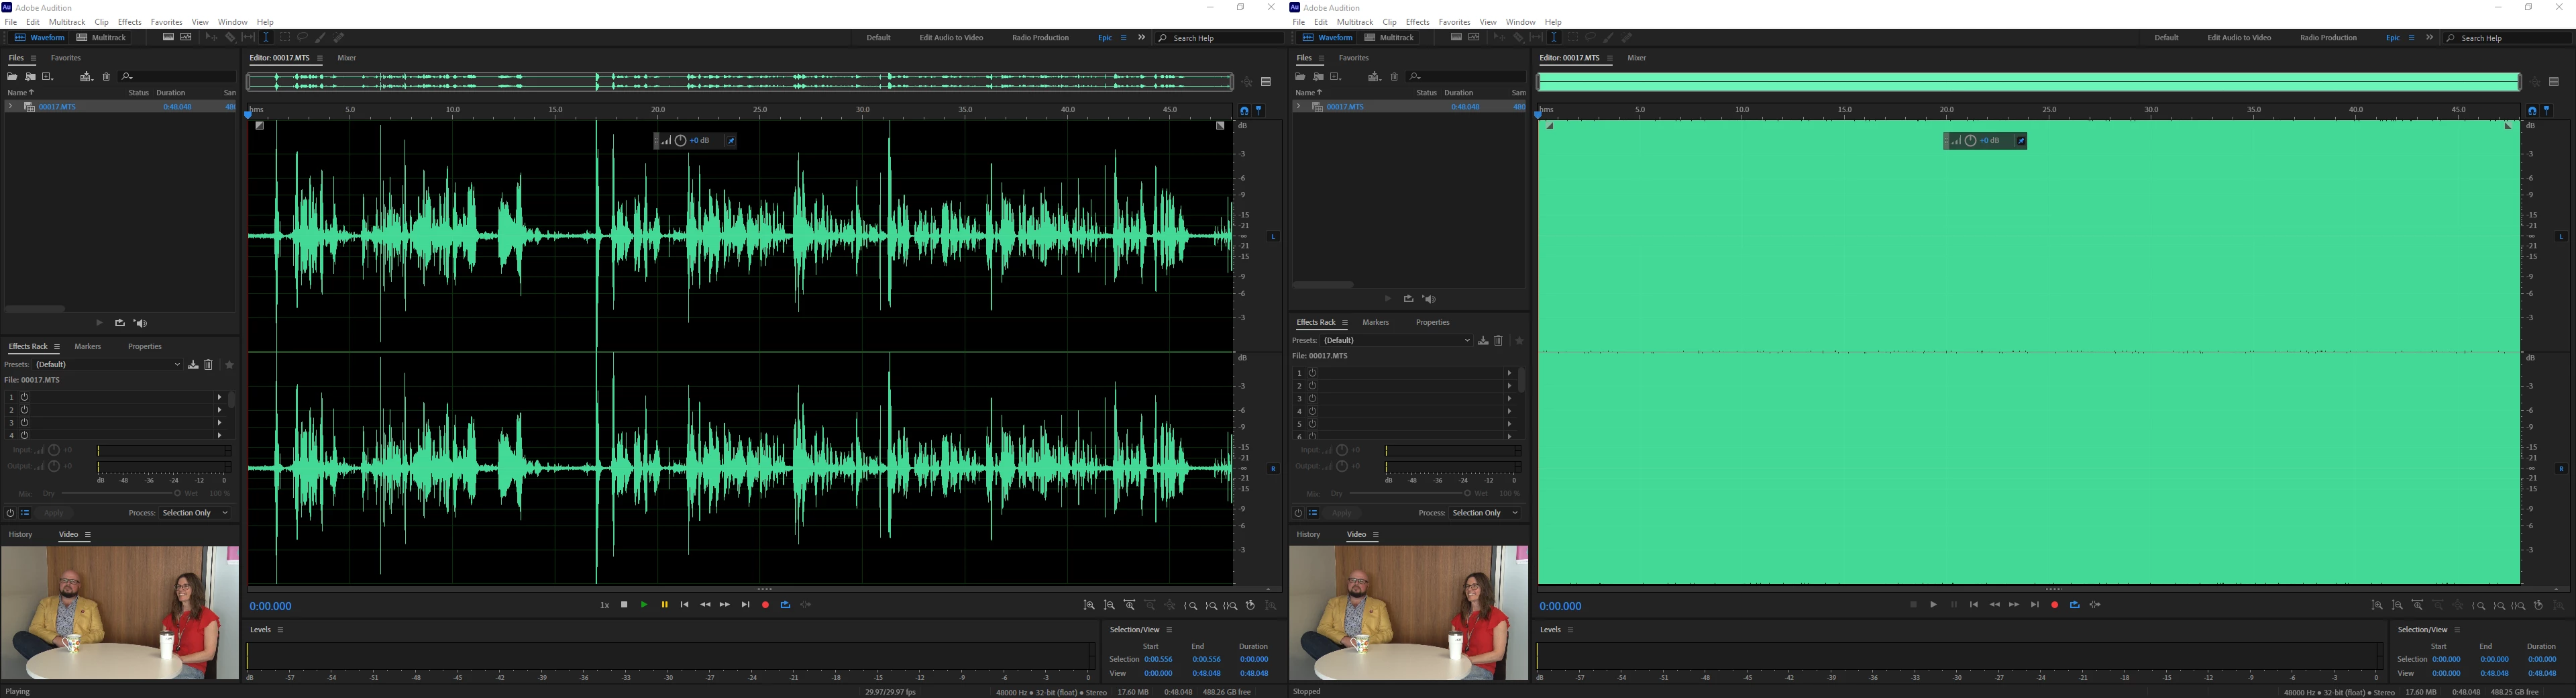The image size is (2576, 698).
Task: Click Move Playhead to Next in right window
Action: [2034, 605]
